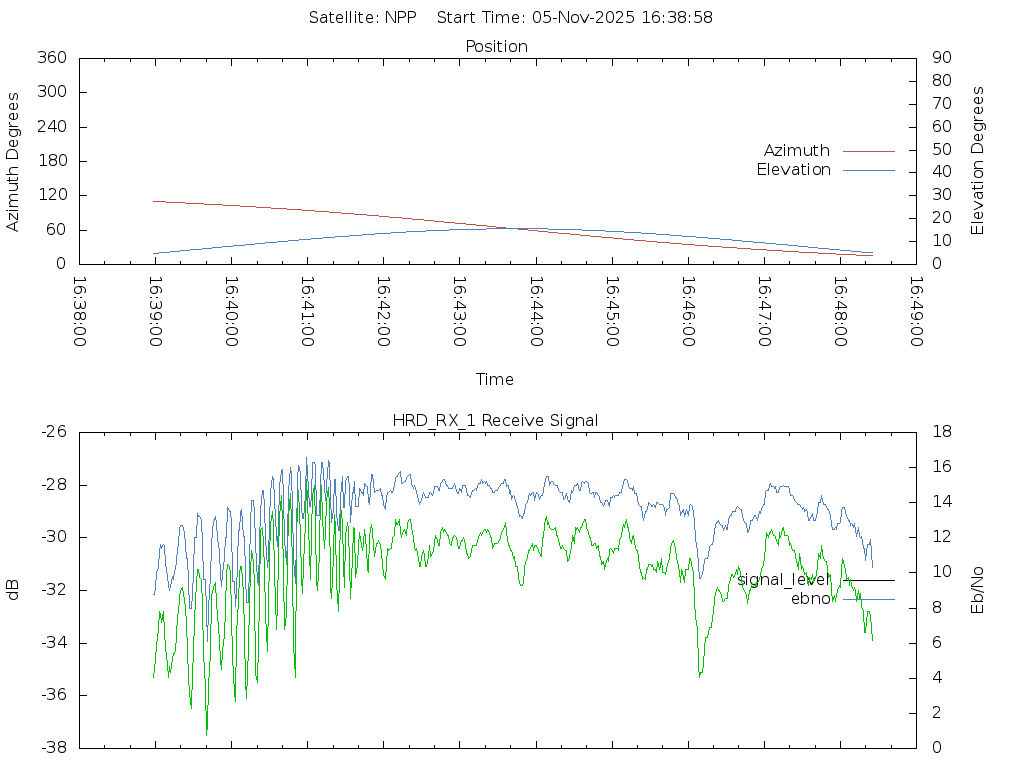Click the HRD_RX_1 Receive Signal title
This screenshot has width=1024, height=768.
(x=496, y=421)
